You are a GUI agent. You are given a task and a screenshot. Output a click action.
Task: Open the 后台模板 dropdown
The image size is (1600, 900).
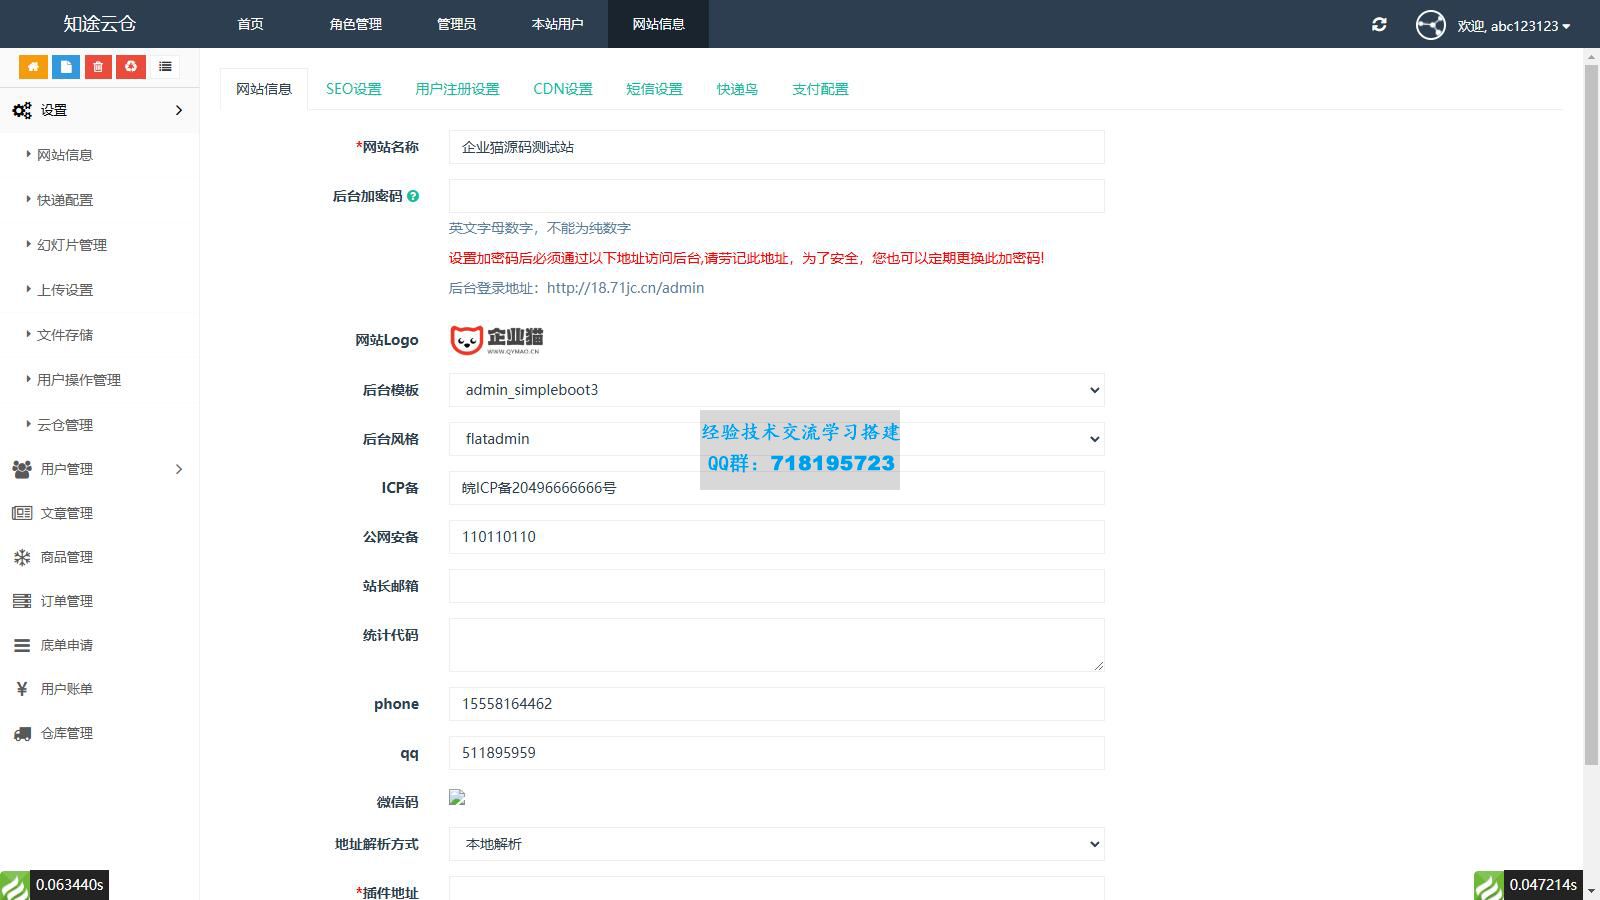(x=776, y=390)
